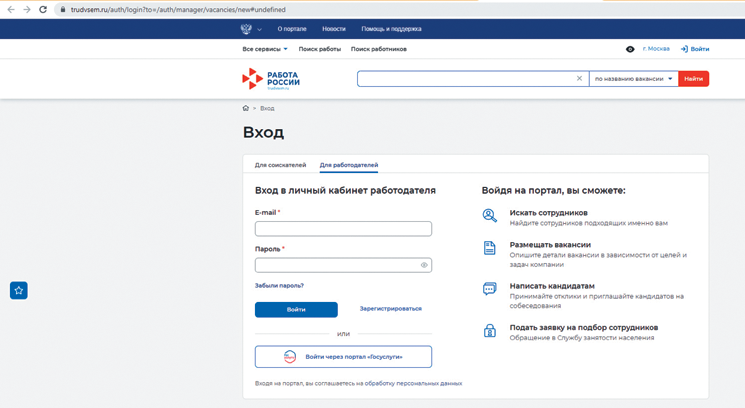745x408 pixels.
Task: Expand the Все сервисы dropdown
Action: pos(264,49)
